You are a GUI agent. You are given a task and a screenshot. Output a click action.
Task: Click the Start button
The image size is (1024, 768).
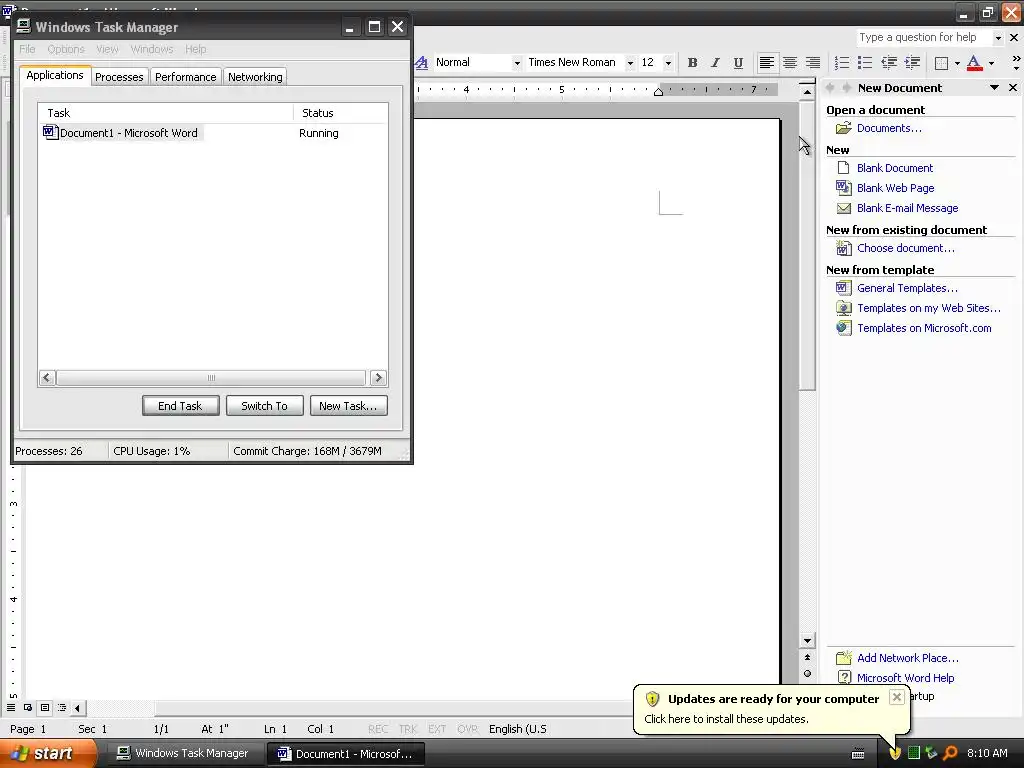[x=48, y=754]
